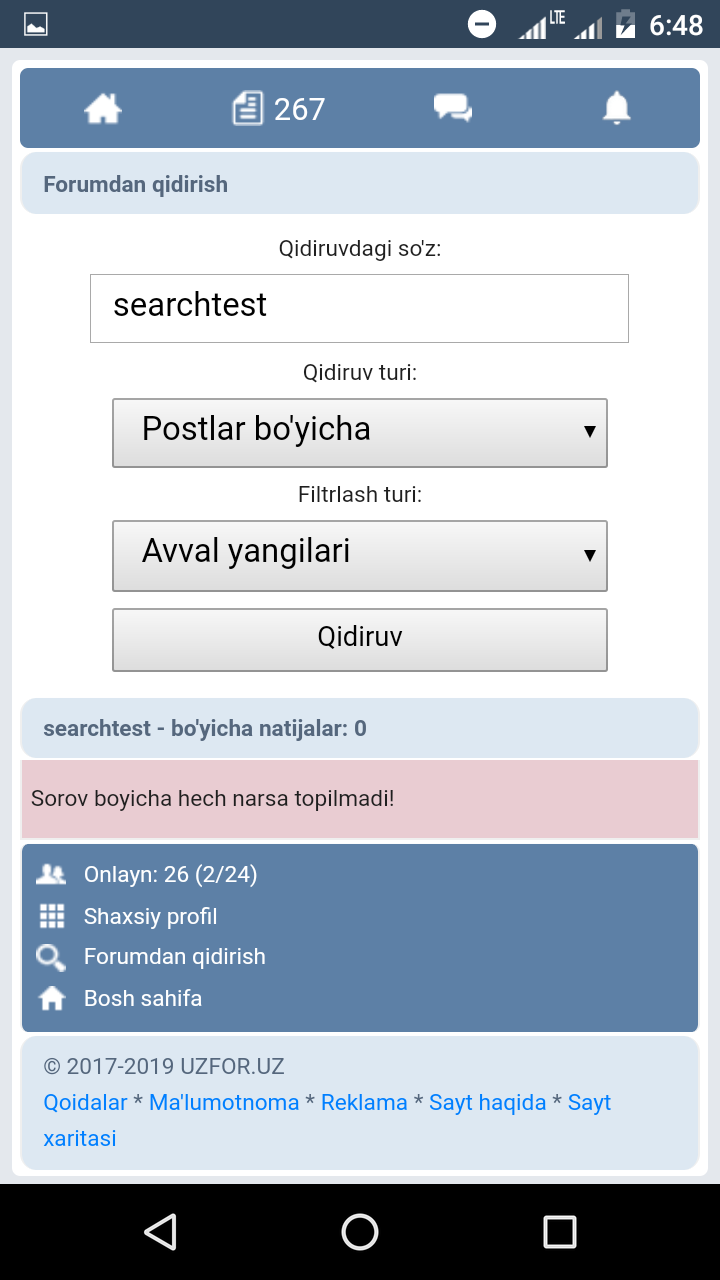Go to Shaxsiy profil menu item
The height and width of the screenshot is (1280, 720).
[150, 916]
